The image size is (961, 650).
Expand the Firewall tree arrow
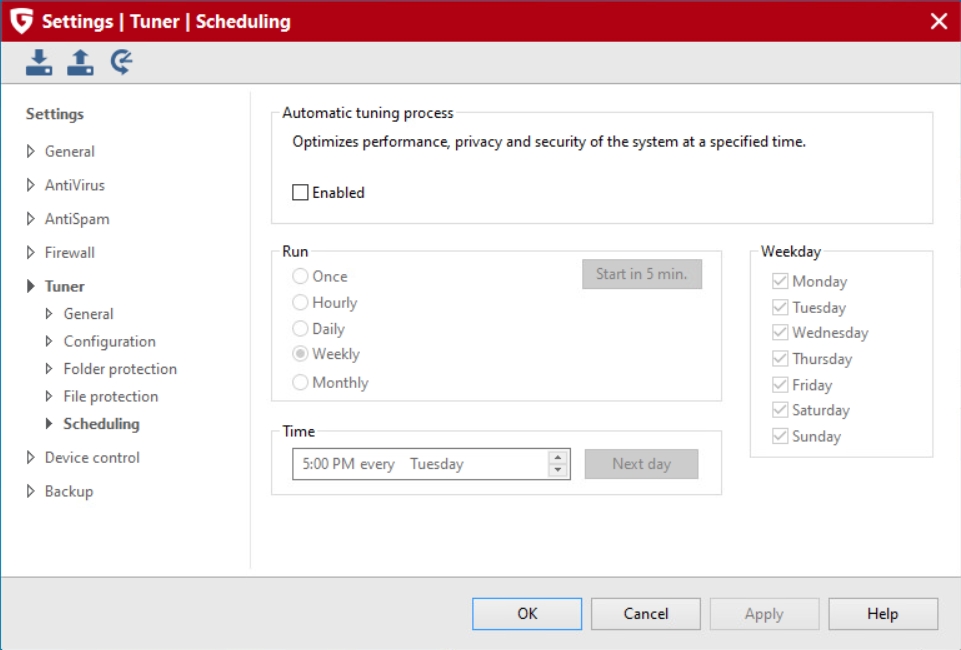pos(31,253)
